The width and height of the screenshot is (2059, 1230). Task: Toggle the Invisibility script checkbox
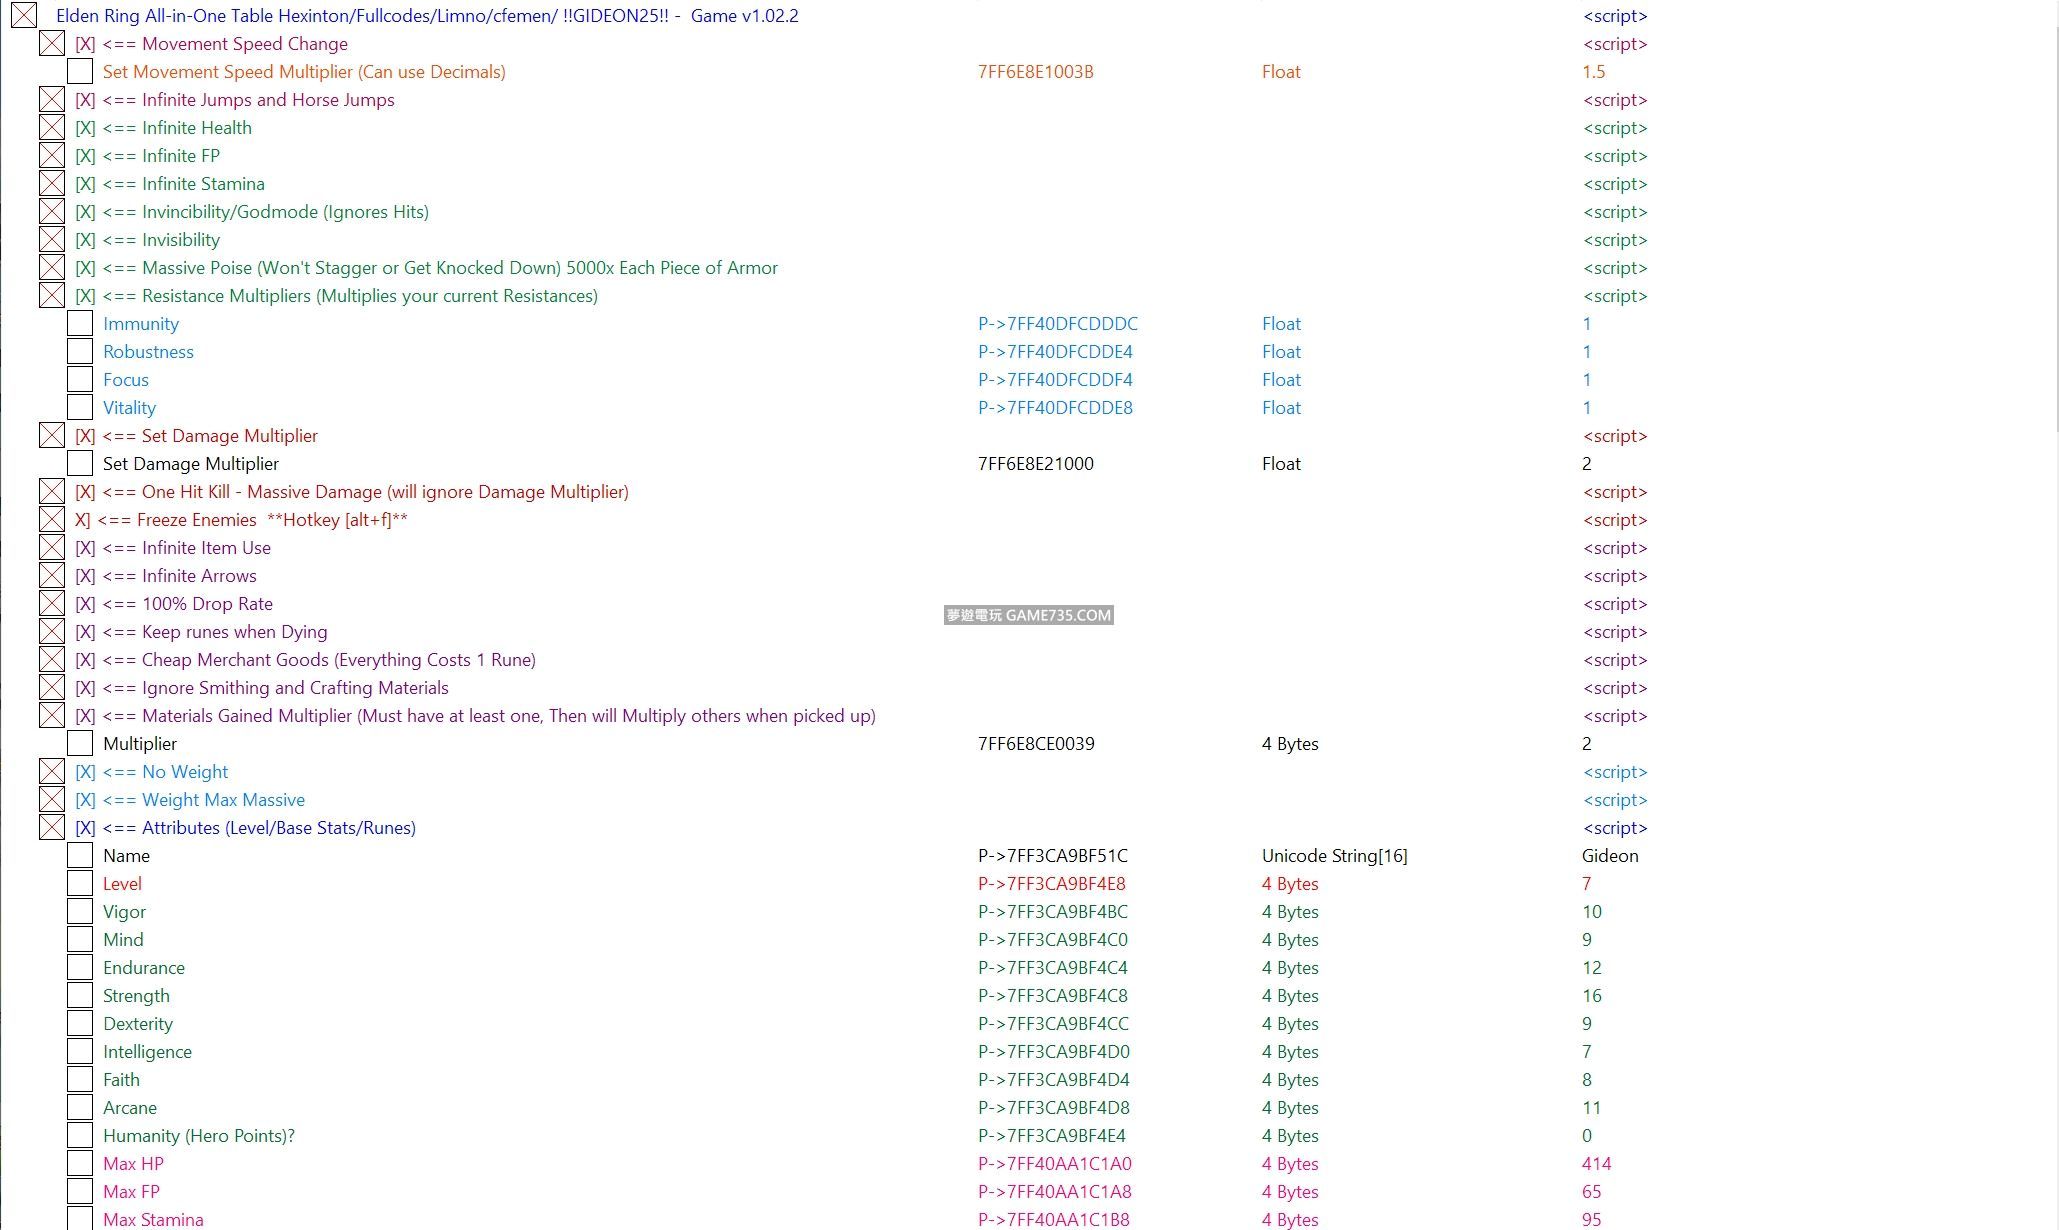(52, 240)
